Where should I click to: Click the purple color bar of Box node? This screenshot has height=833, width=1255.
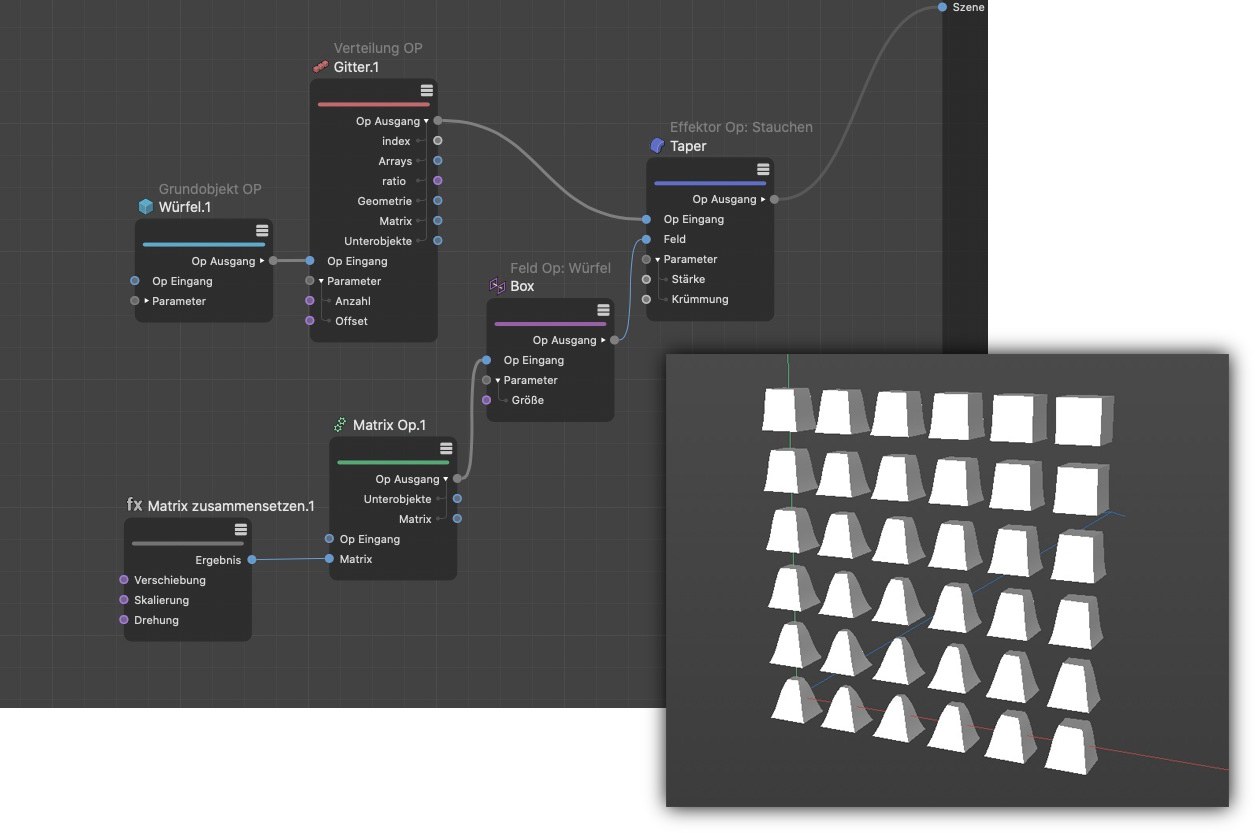click(550, 324)
